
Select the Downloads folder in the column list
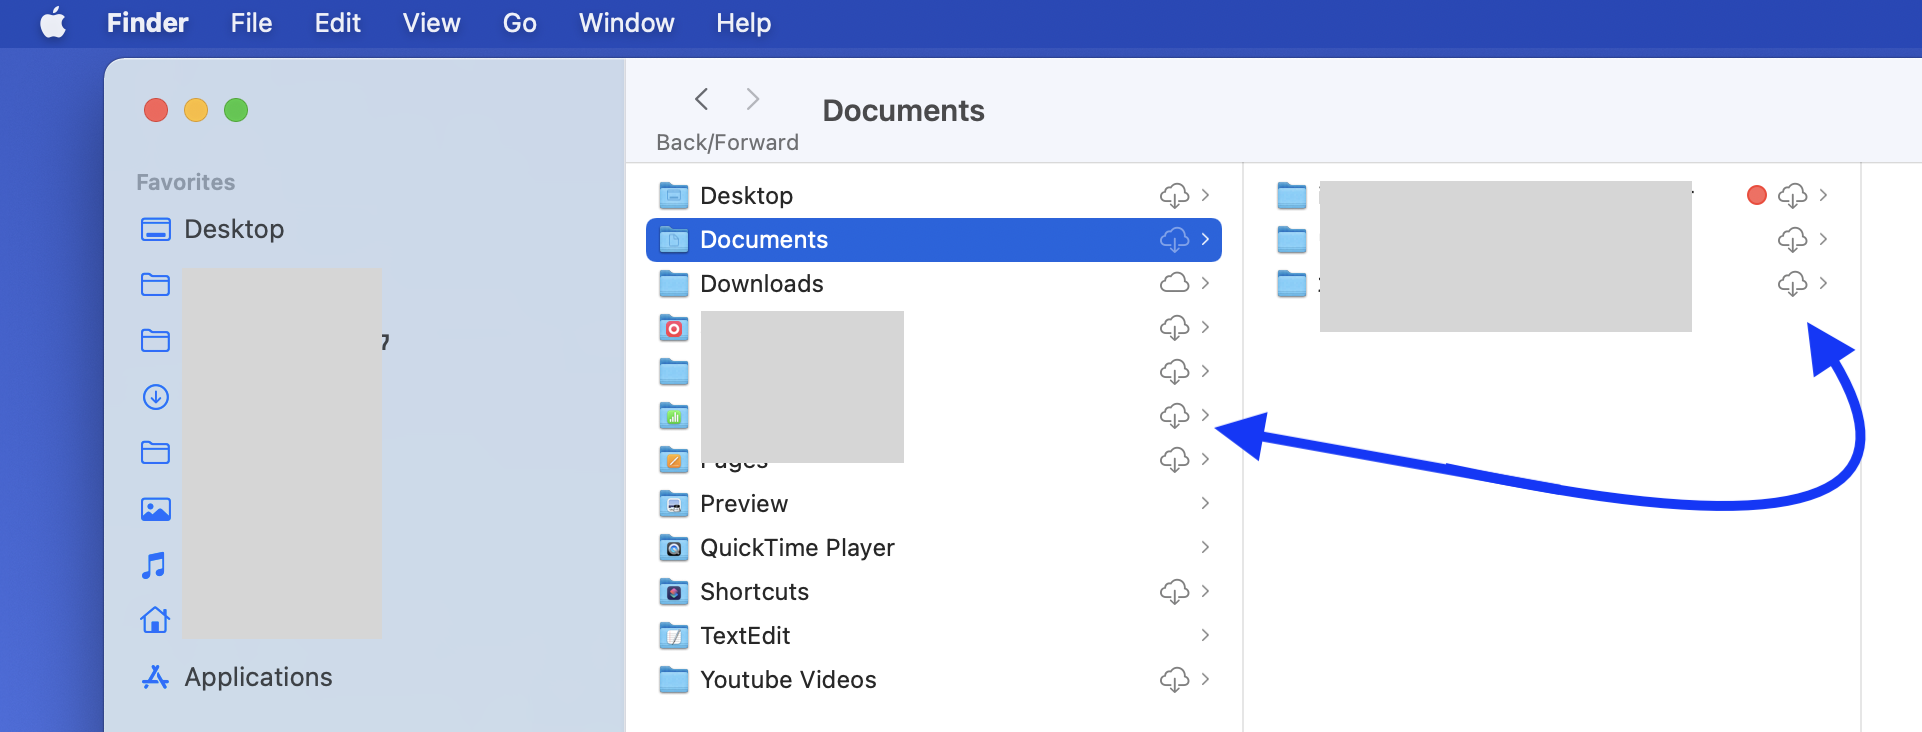point(934,283)
